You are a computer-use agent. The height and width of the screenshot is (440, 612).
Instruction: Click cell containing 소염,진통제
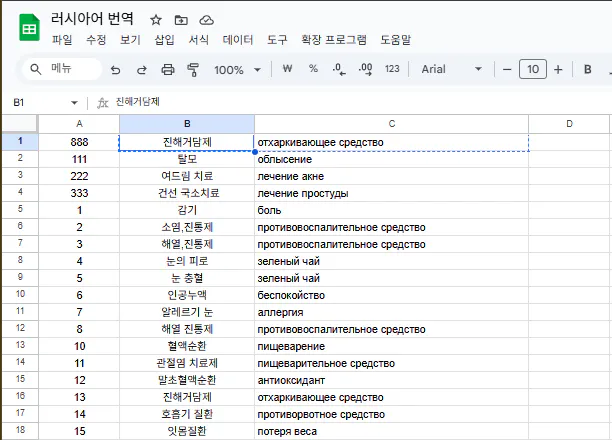pos(187,227)
